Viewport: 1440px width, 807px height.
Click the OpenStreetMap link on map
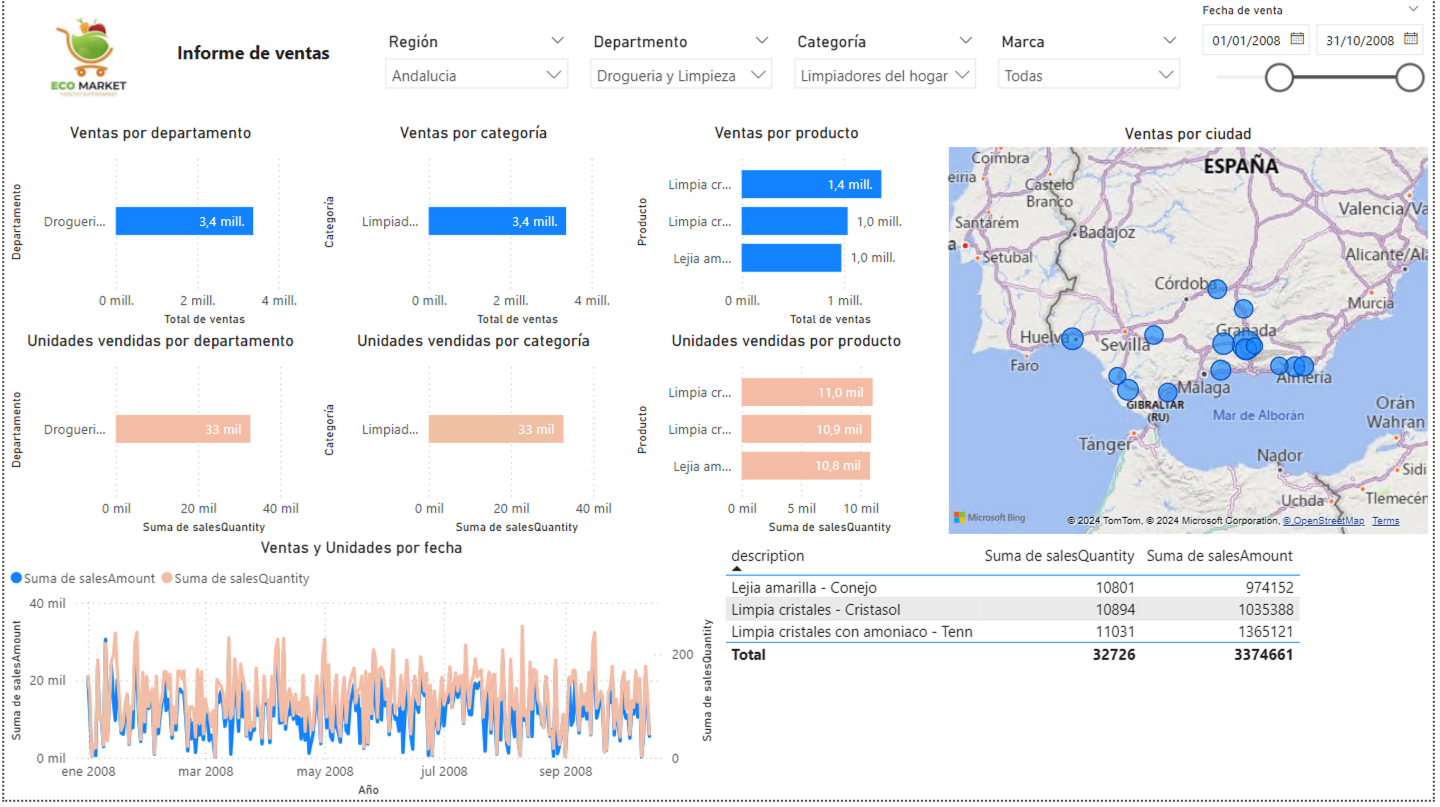[1324, 521]
